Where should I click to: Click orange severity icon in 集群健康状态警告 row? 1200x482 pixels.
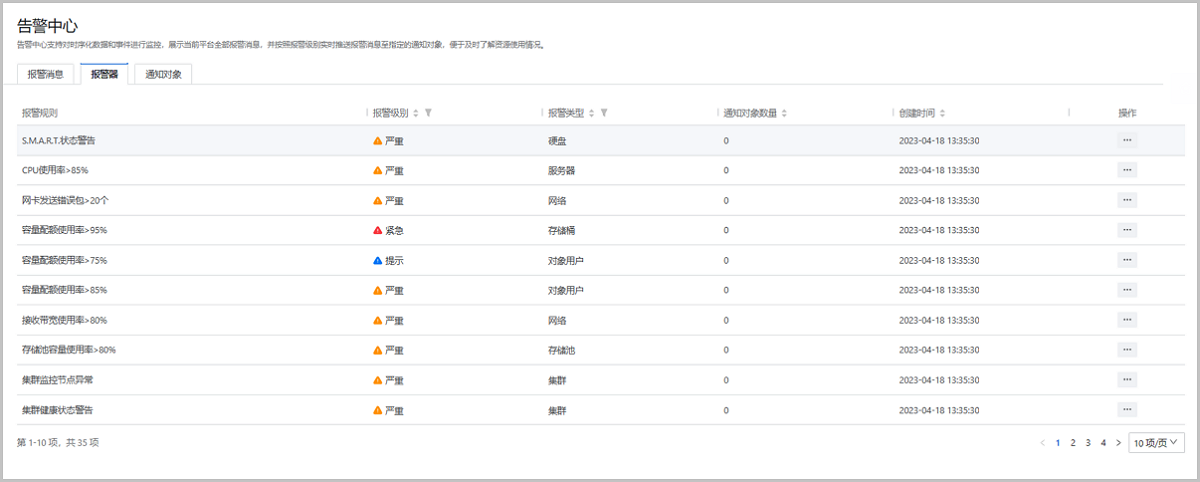(377, 410)
